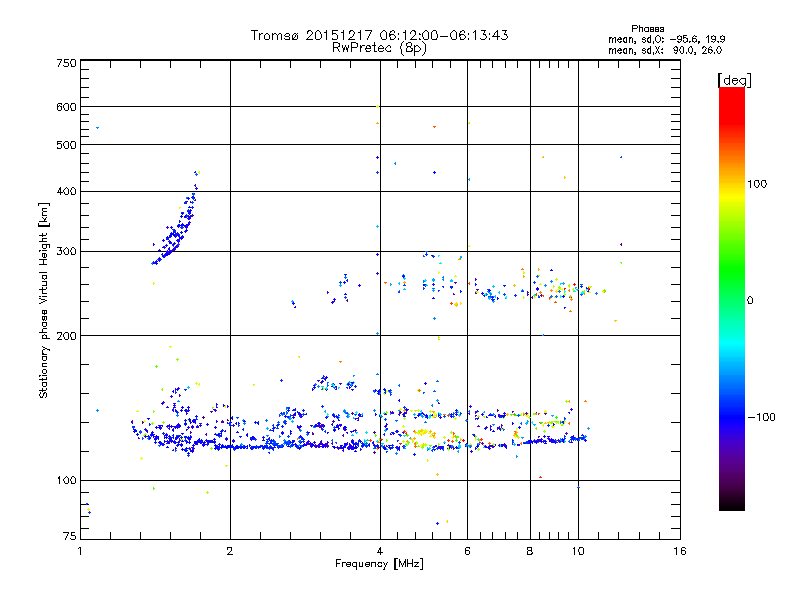This screenshot has width=800, height=600.
Task: Click the y-axis tick label '400'
Action: pyautogui.click(x=66, y=192)
